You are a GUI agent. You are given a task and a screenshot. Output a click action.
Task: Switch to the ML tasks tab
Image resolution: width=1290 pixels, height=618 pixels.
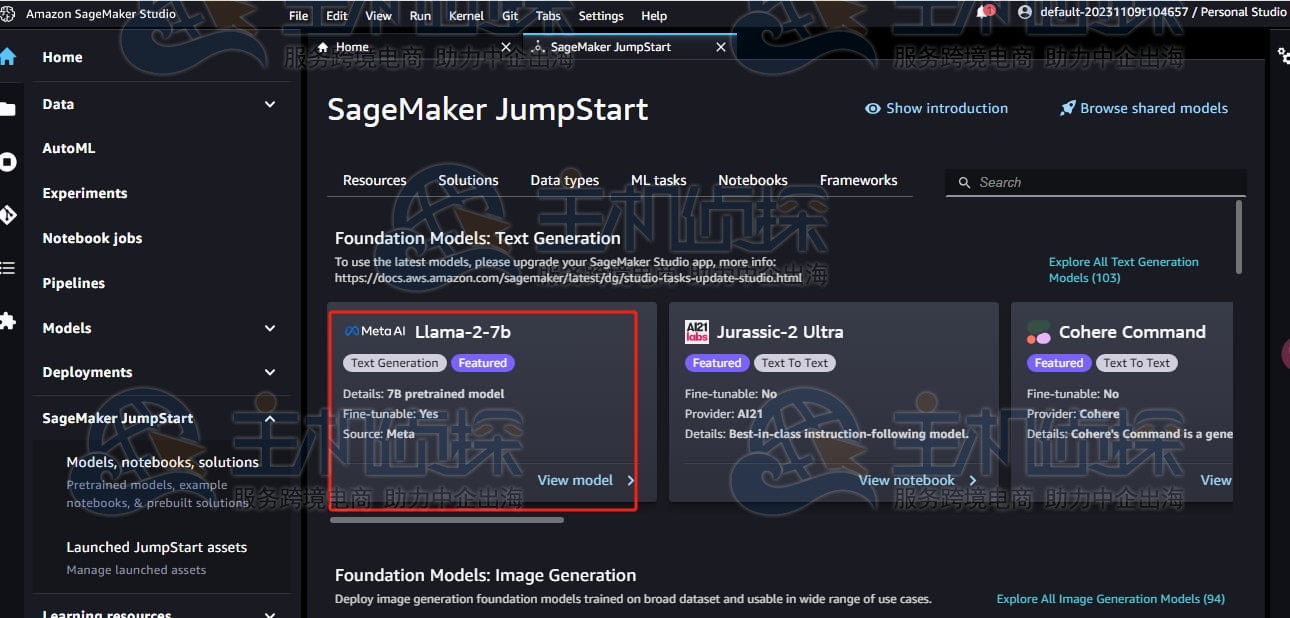[658, 181]
